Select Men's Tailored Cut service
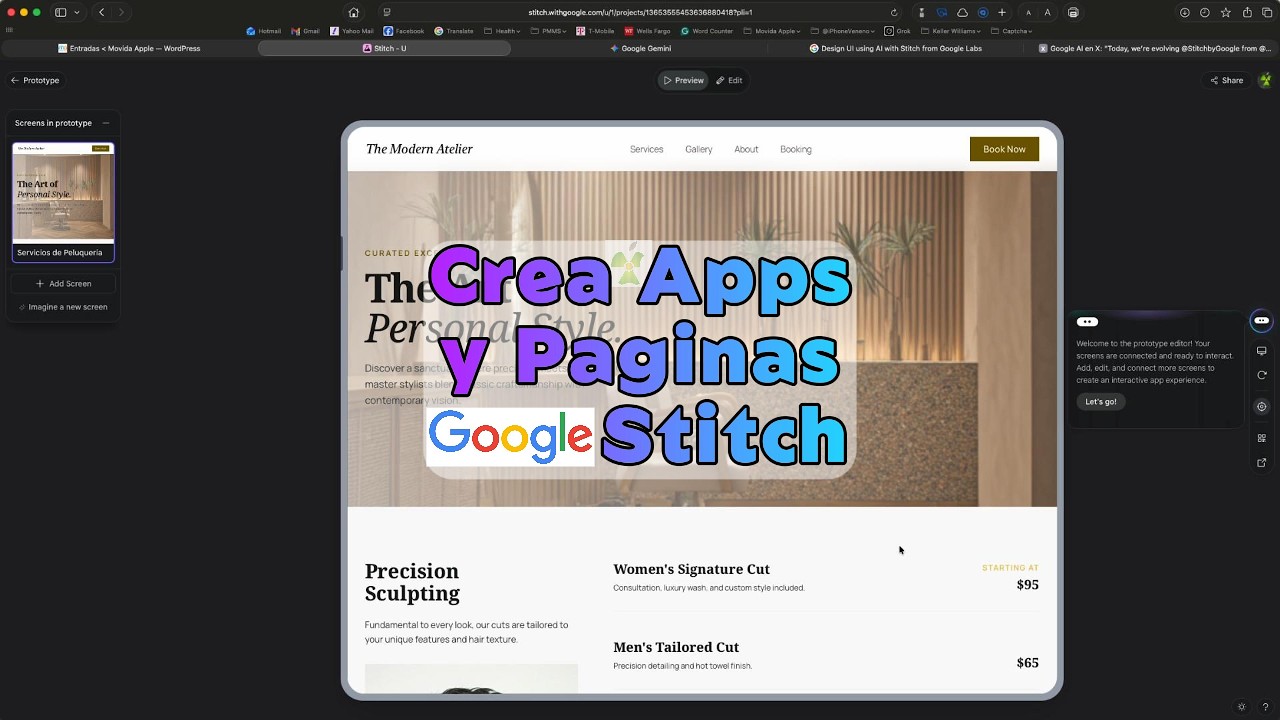The image size is (1280, 720). 676,647
